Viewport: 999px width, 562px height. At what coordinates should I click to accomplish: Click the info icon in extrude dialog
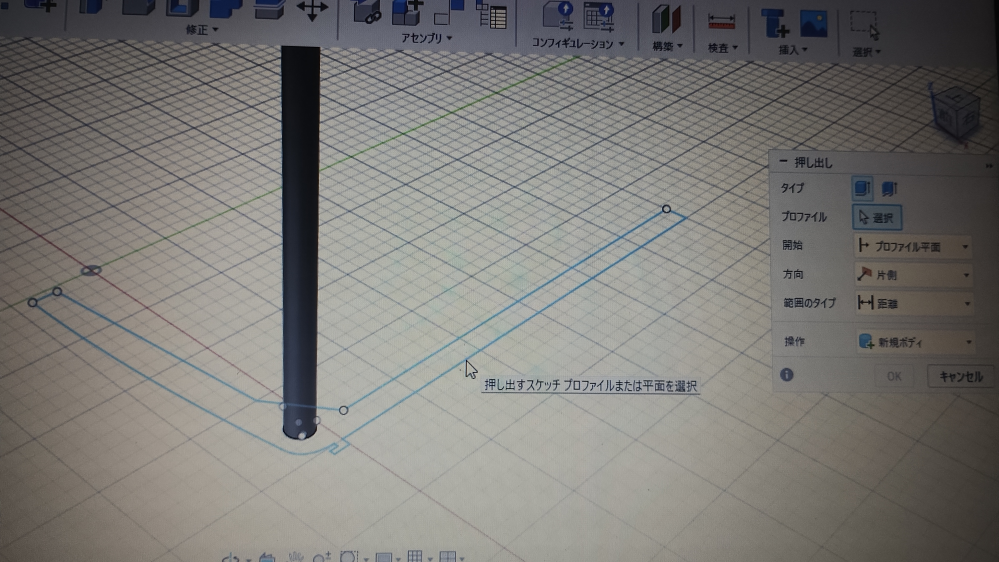point(787,374)
